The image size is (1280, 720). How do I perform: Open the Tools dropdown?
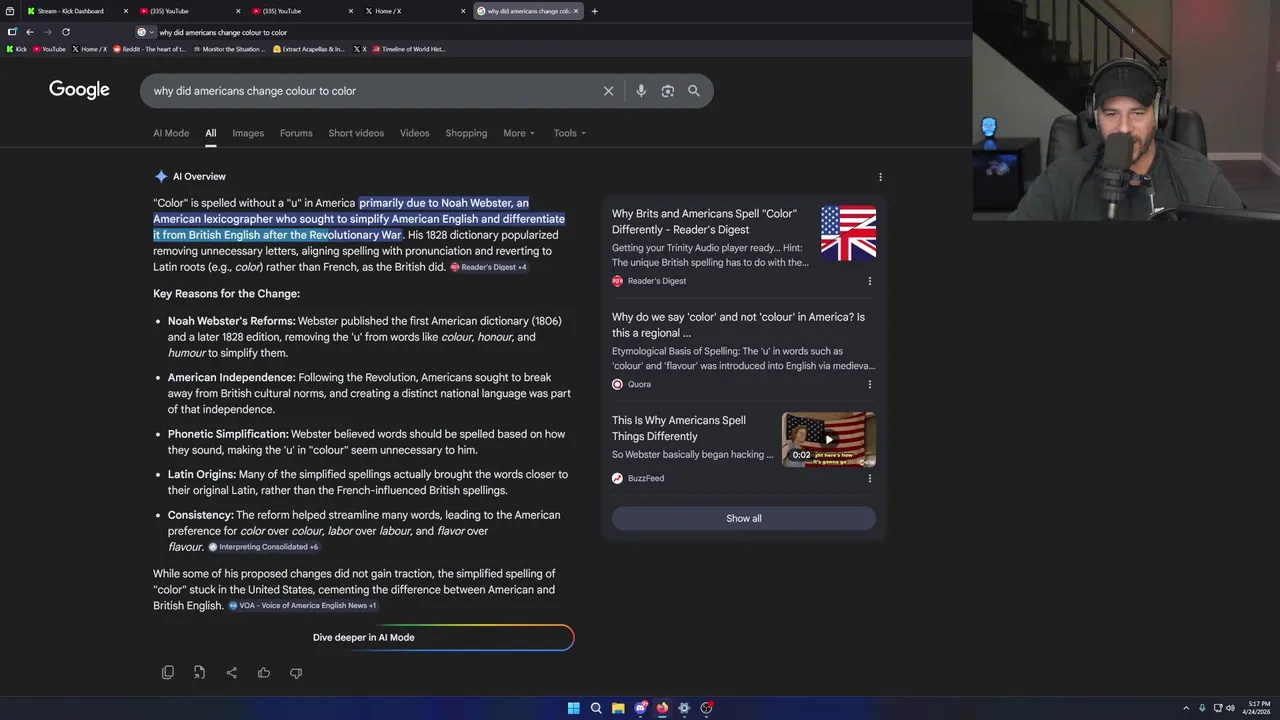pos(570,133)
